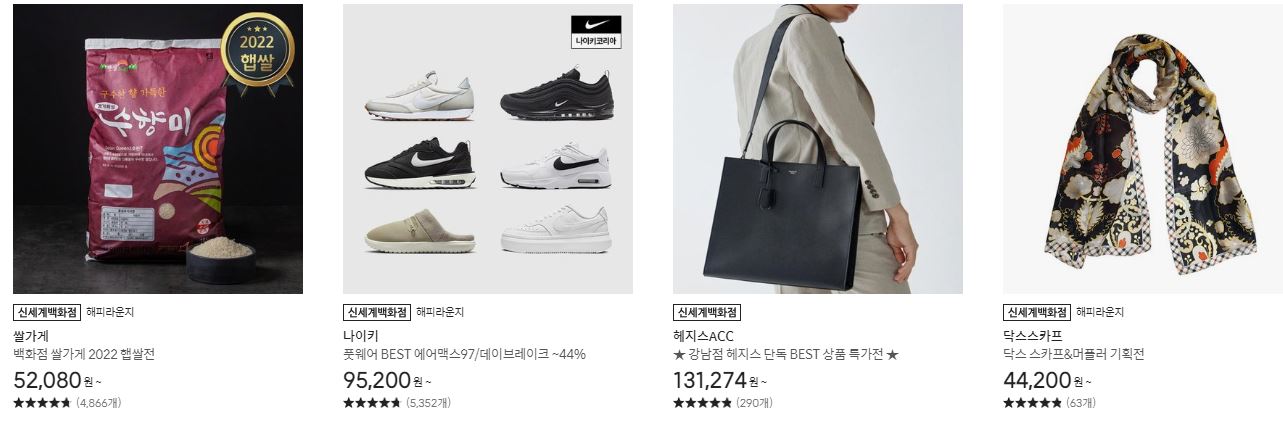Click 신세계백화점 tag under the Daks scarf
The width and height of the screenshot is (1283, 443).
(1037, 312)
